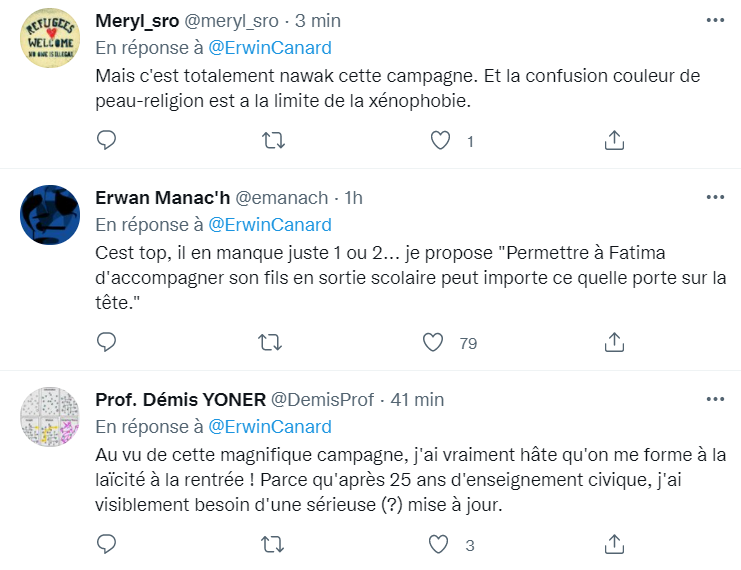Screen dimensions: 741x570
Task: Open more options on Meryl_sro's tweet
Action: 714,20
